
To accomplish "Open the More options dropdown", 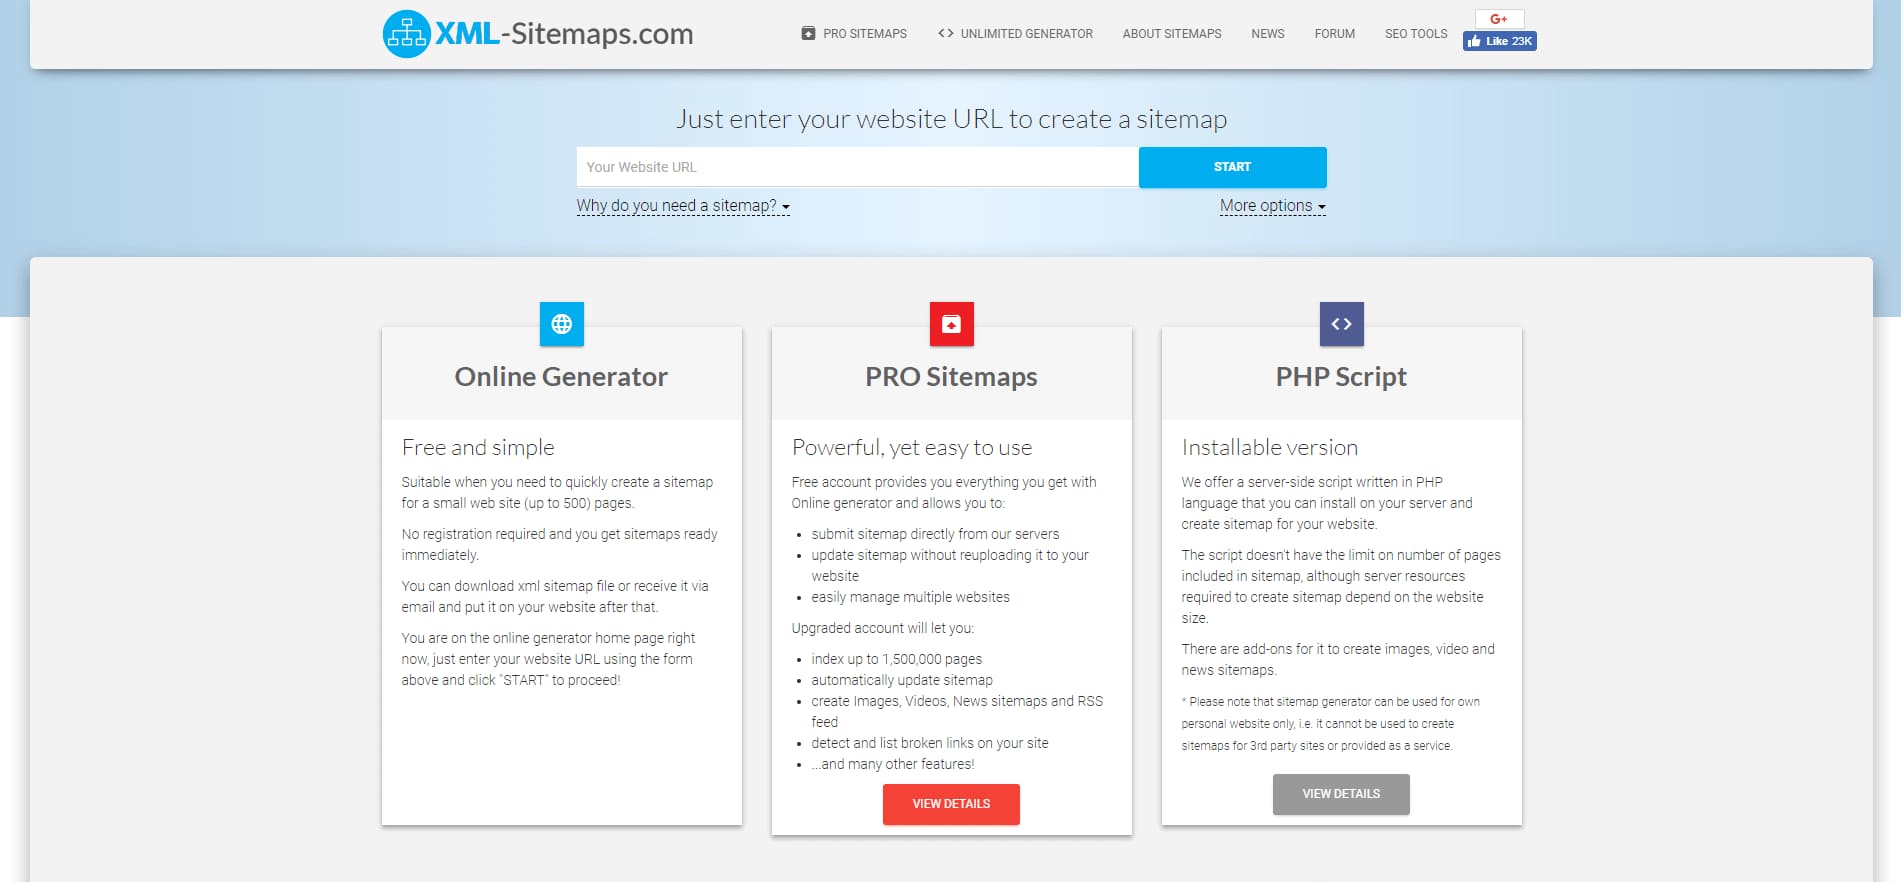I will point(1266,206).
